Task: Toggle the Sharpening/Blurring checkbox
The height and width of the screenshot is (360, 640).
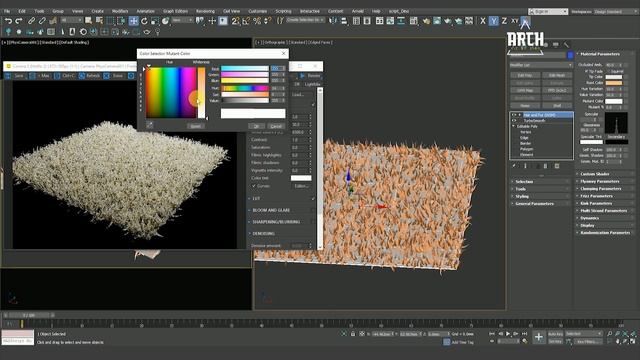Action: point(313,222)
